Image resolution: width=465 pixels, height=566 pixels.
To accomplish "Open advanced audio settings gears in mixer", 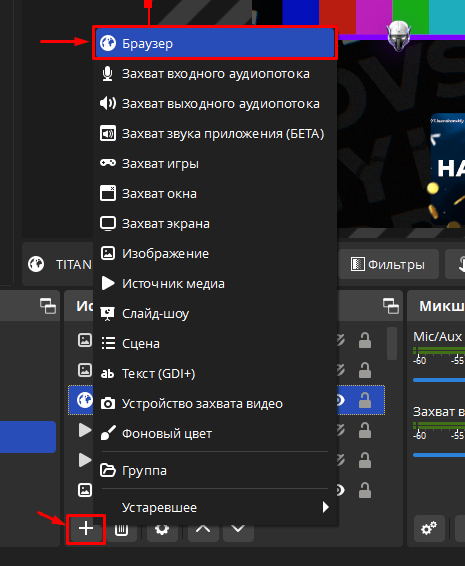I will [x=429, y=529].
